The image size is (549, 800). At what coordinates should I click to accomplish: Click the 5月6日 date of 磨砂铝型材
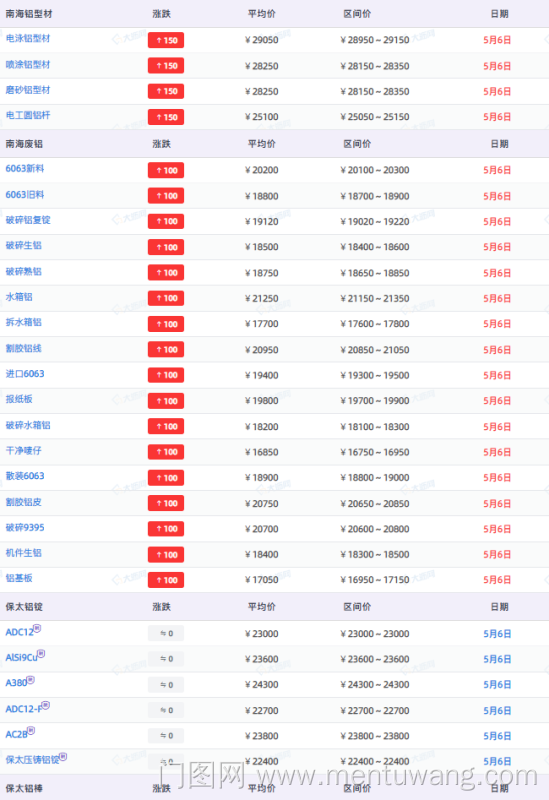497,91
